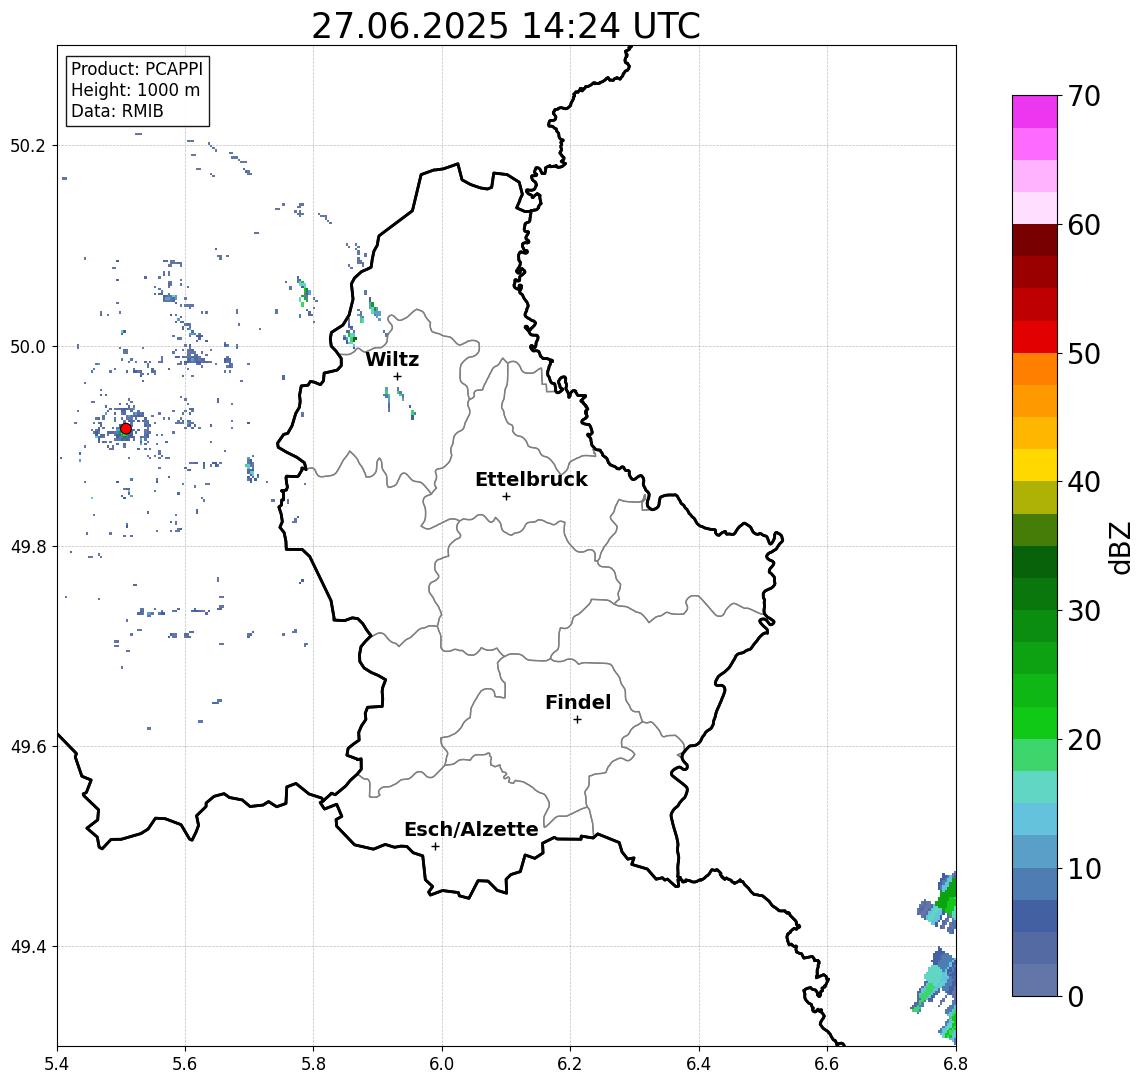The height and width of the screenshot is (1084, 1145).
Task: Click the plus marker below Findel
Action: point(577,720)
